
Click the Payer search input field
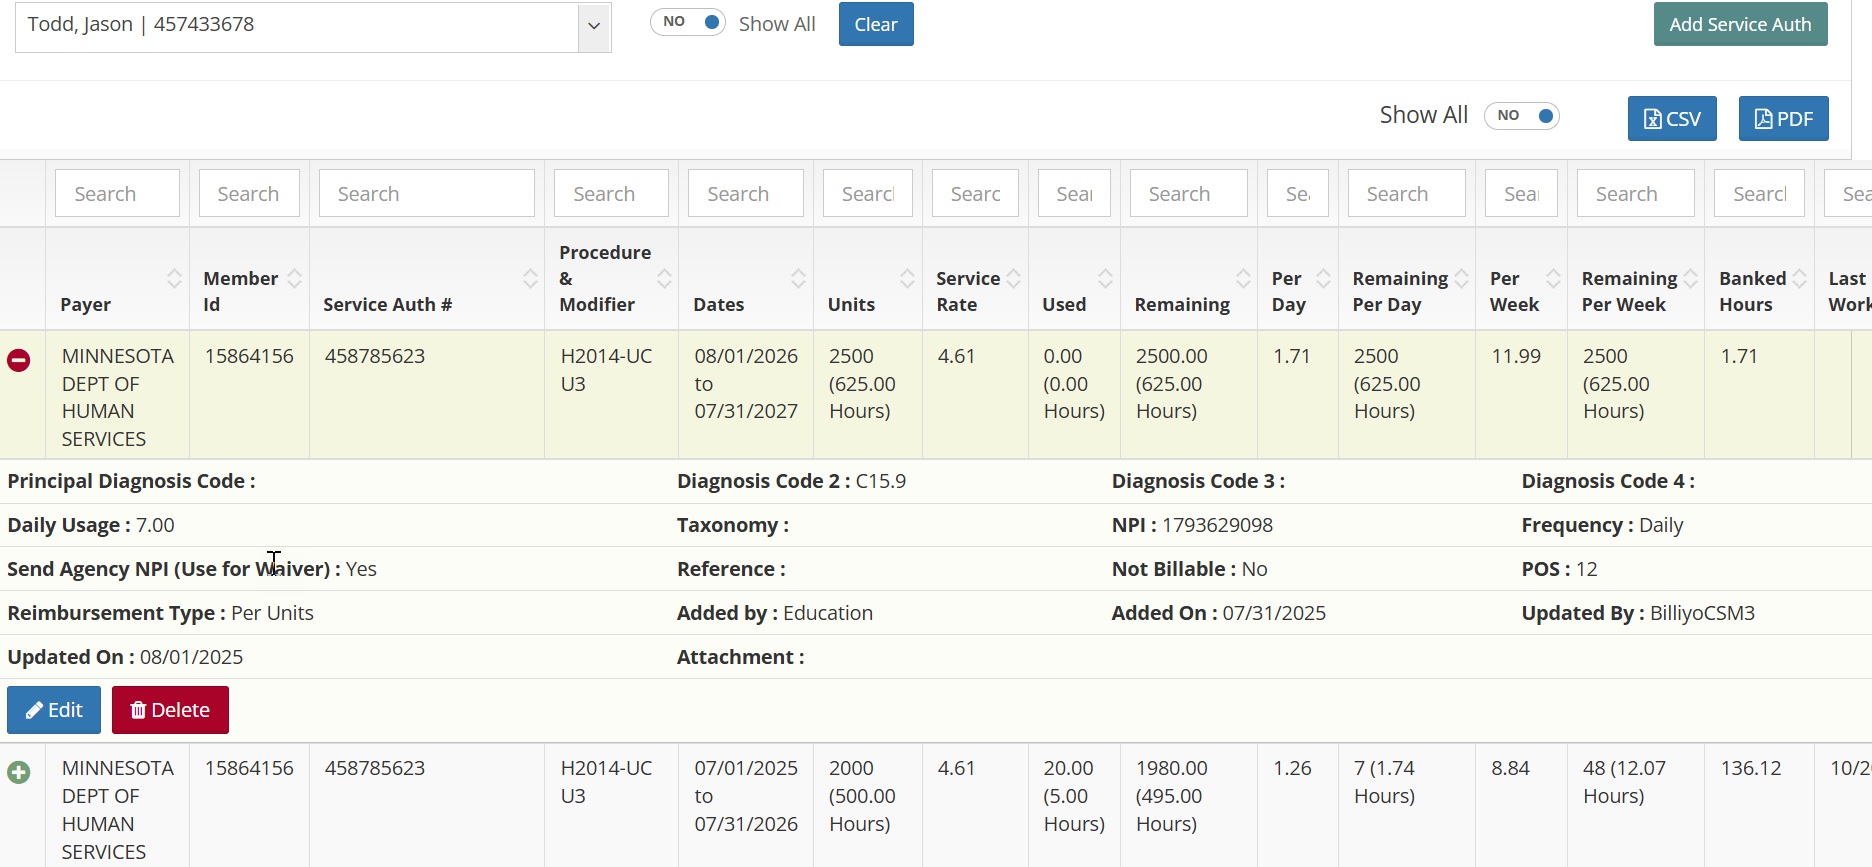117,193
